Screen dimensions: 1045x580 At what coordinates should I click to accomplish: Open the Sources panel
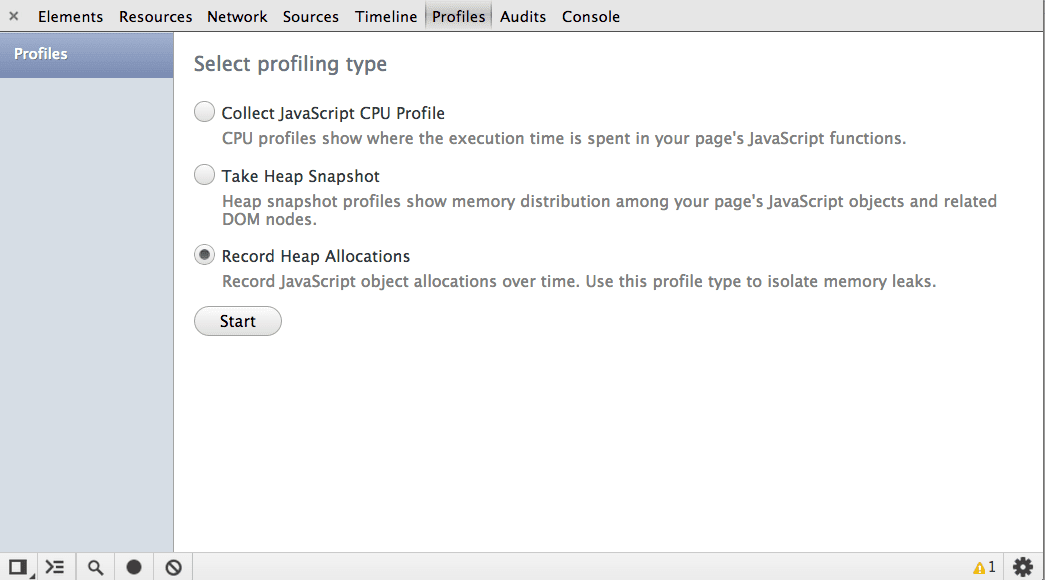[310, 16]
